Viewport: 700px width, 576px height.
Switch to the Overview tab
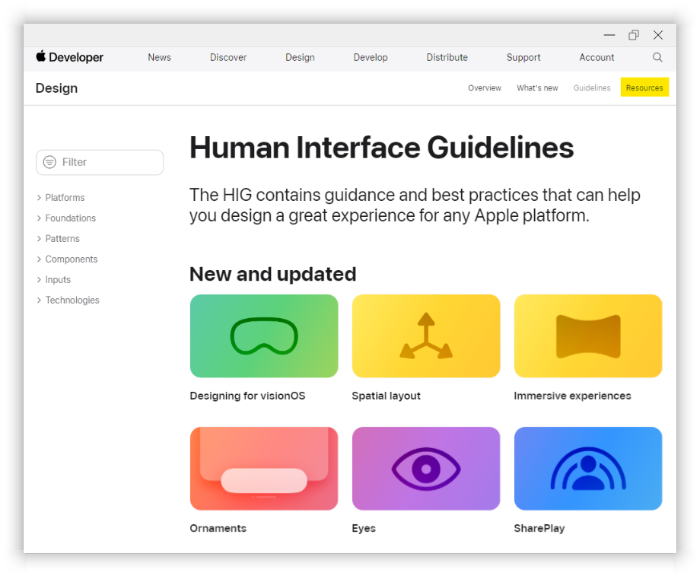(x=484, y=88)
